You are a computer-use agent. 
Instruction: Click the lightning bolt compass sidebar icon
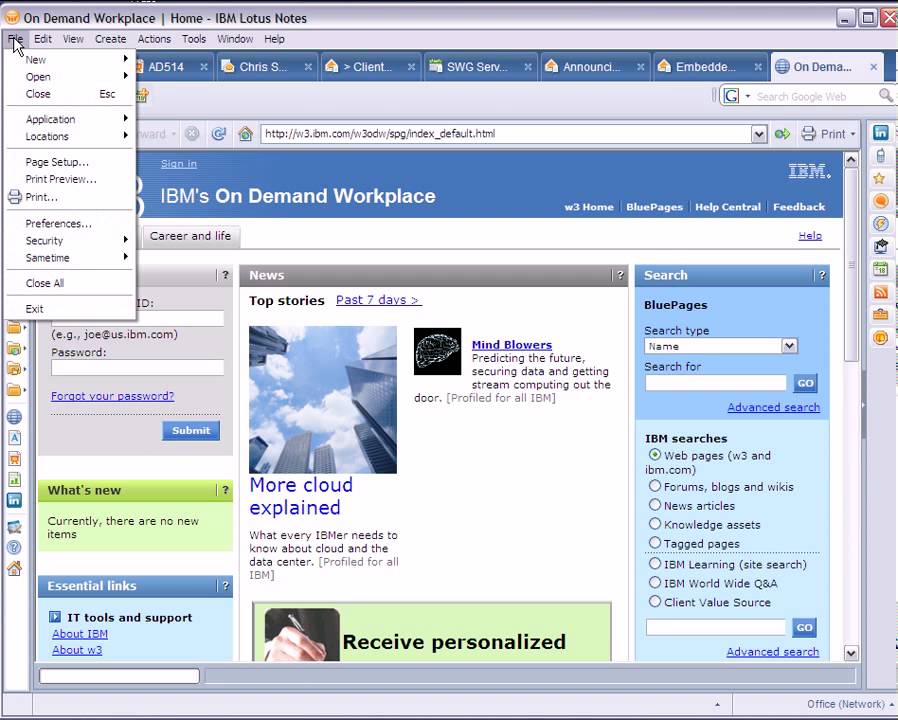pyautogui.click(x=880, y=223)
